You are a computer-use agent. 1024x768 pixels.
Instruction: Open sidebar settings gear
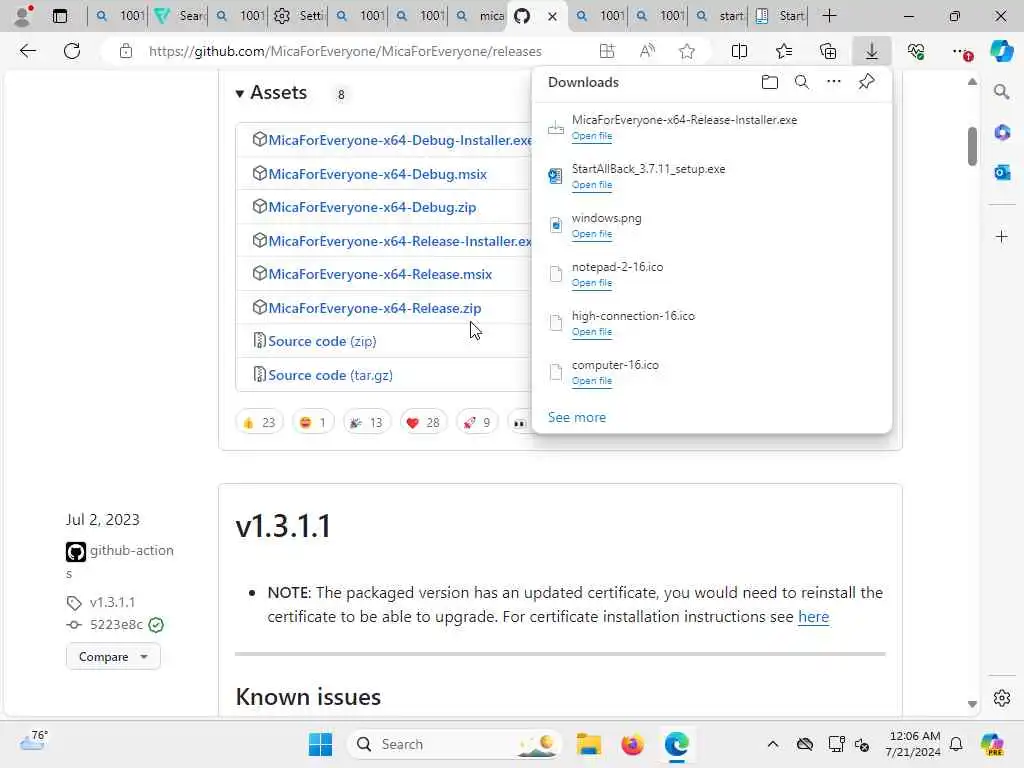1002,698
